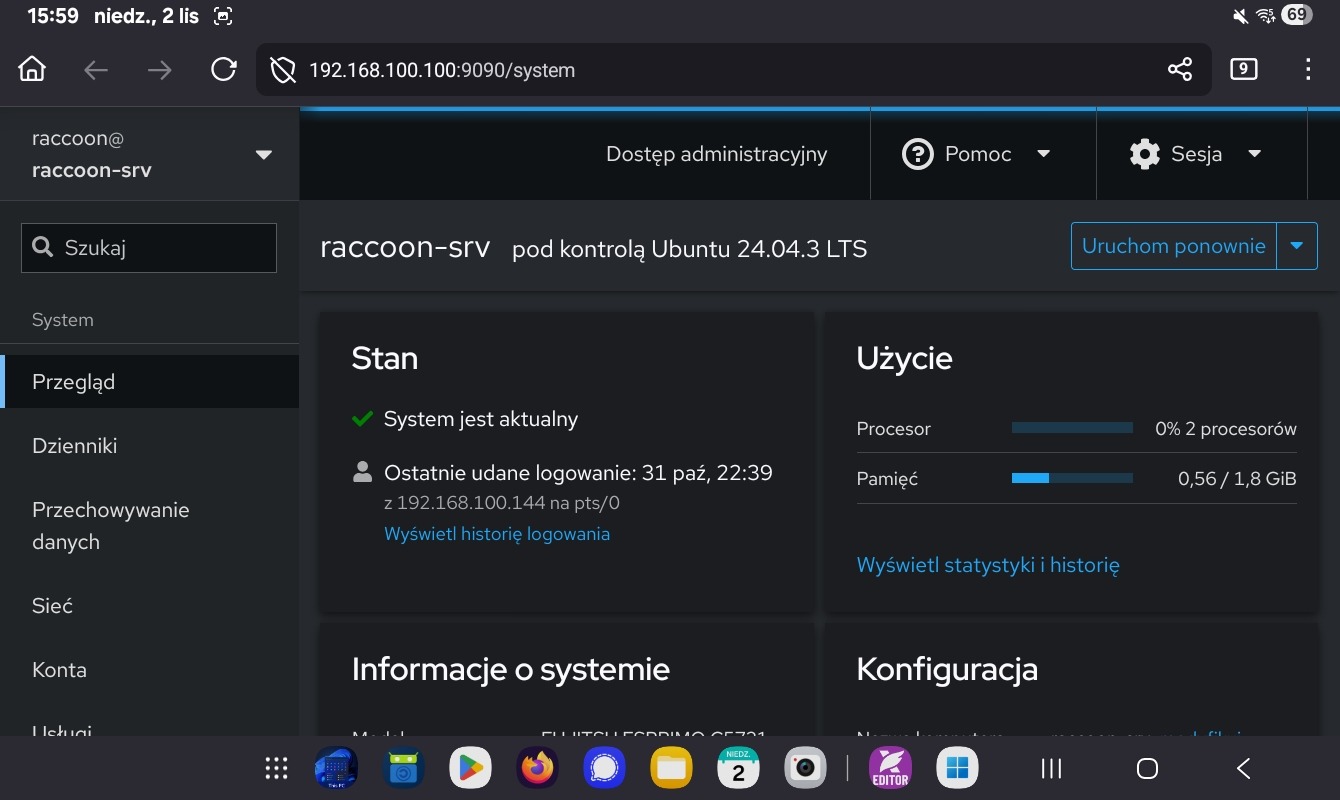
Task: Open the app drawer grid icon
Action: 276,768
